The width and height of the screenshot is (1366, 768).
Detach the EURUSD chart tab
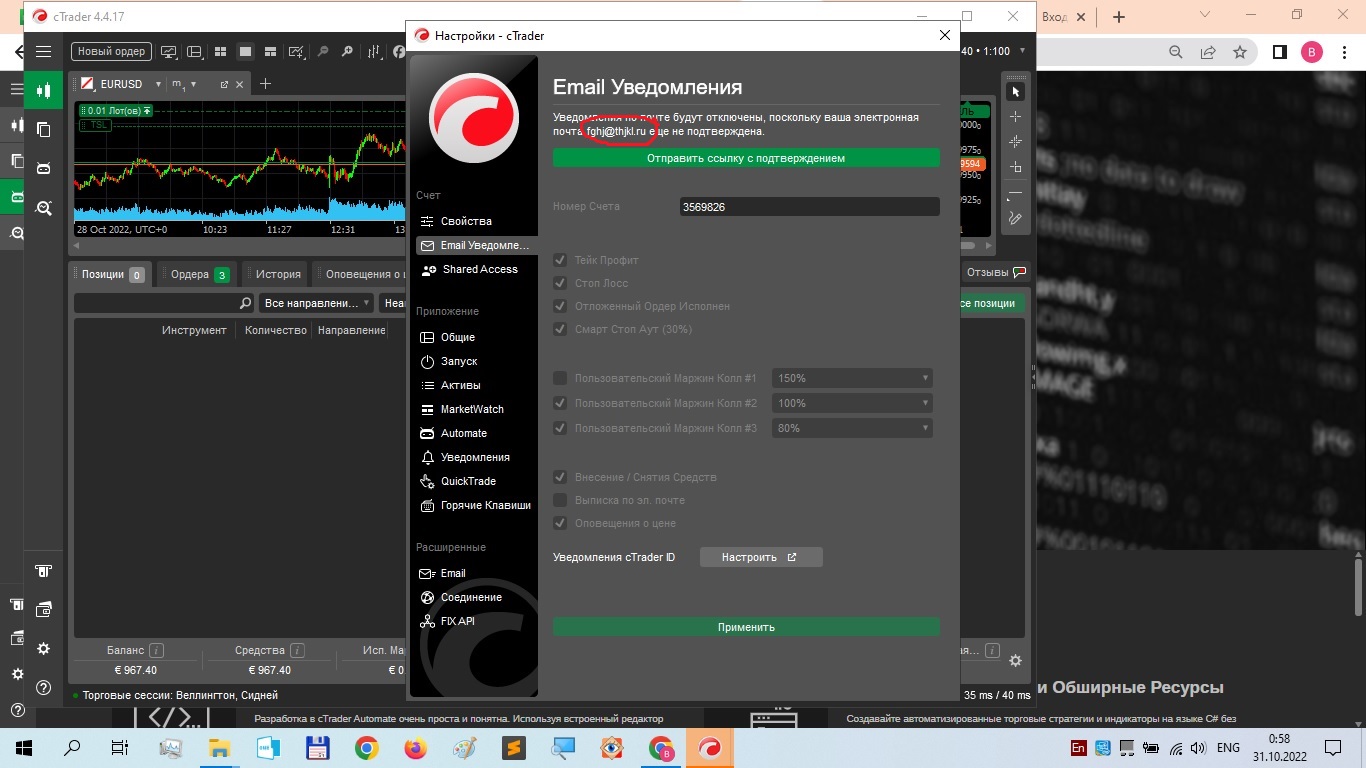coord(224,84)
